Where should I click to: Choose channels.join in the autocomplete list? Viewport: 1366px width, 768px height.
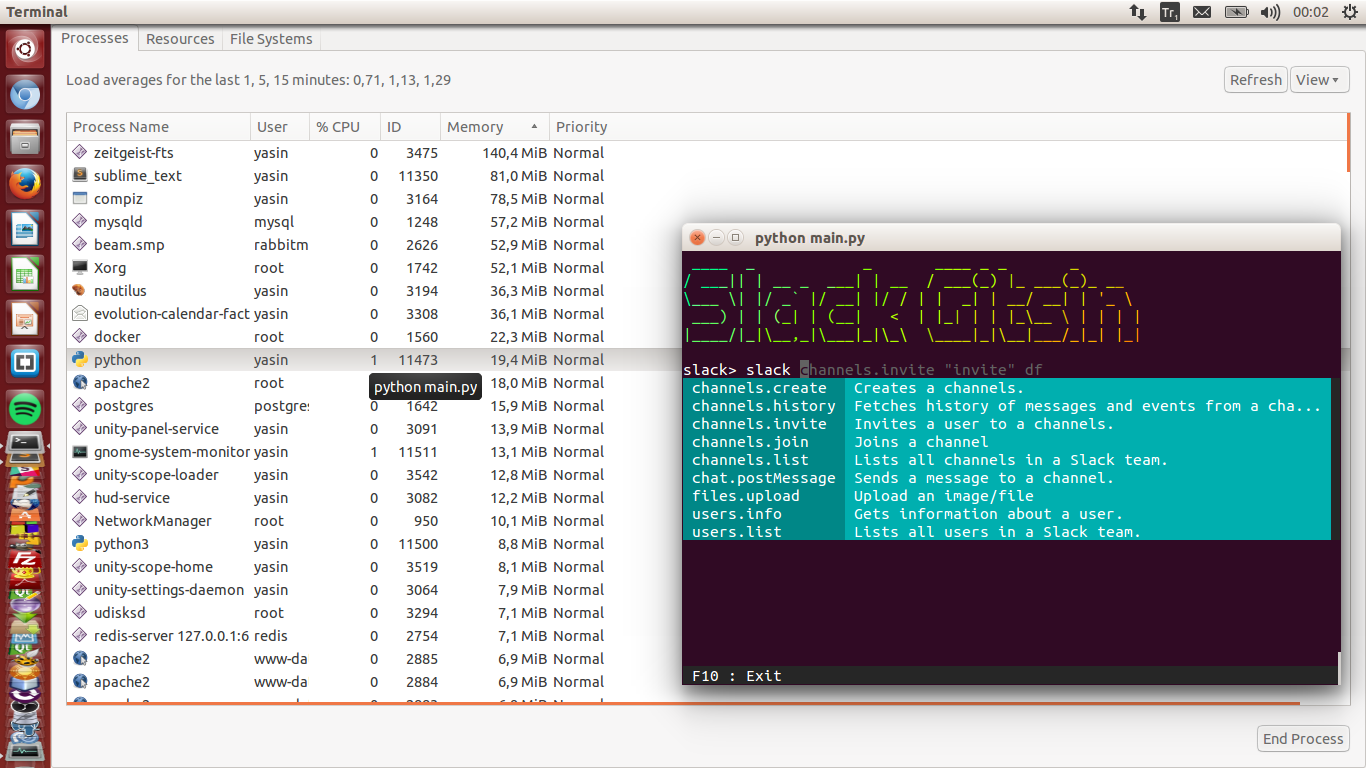[x=1007, y=442]
